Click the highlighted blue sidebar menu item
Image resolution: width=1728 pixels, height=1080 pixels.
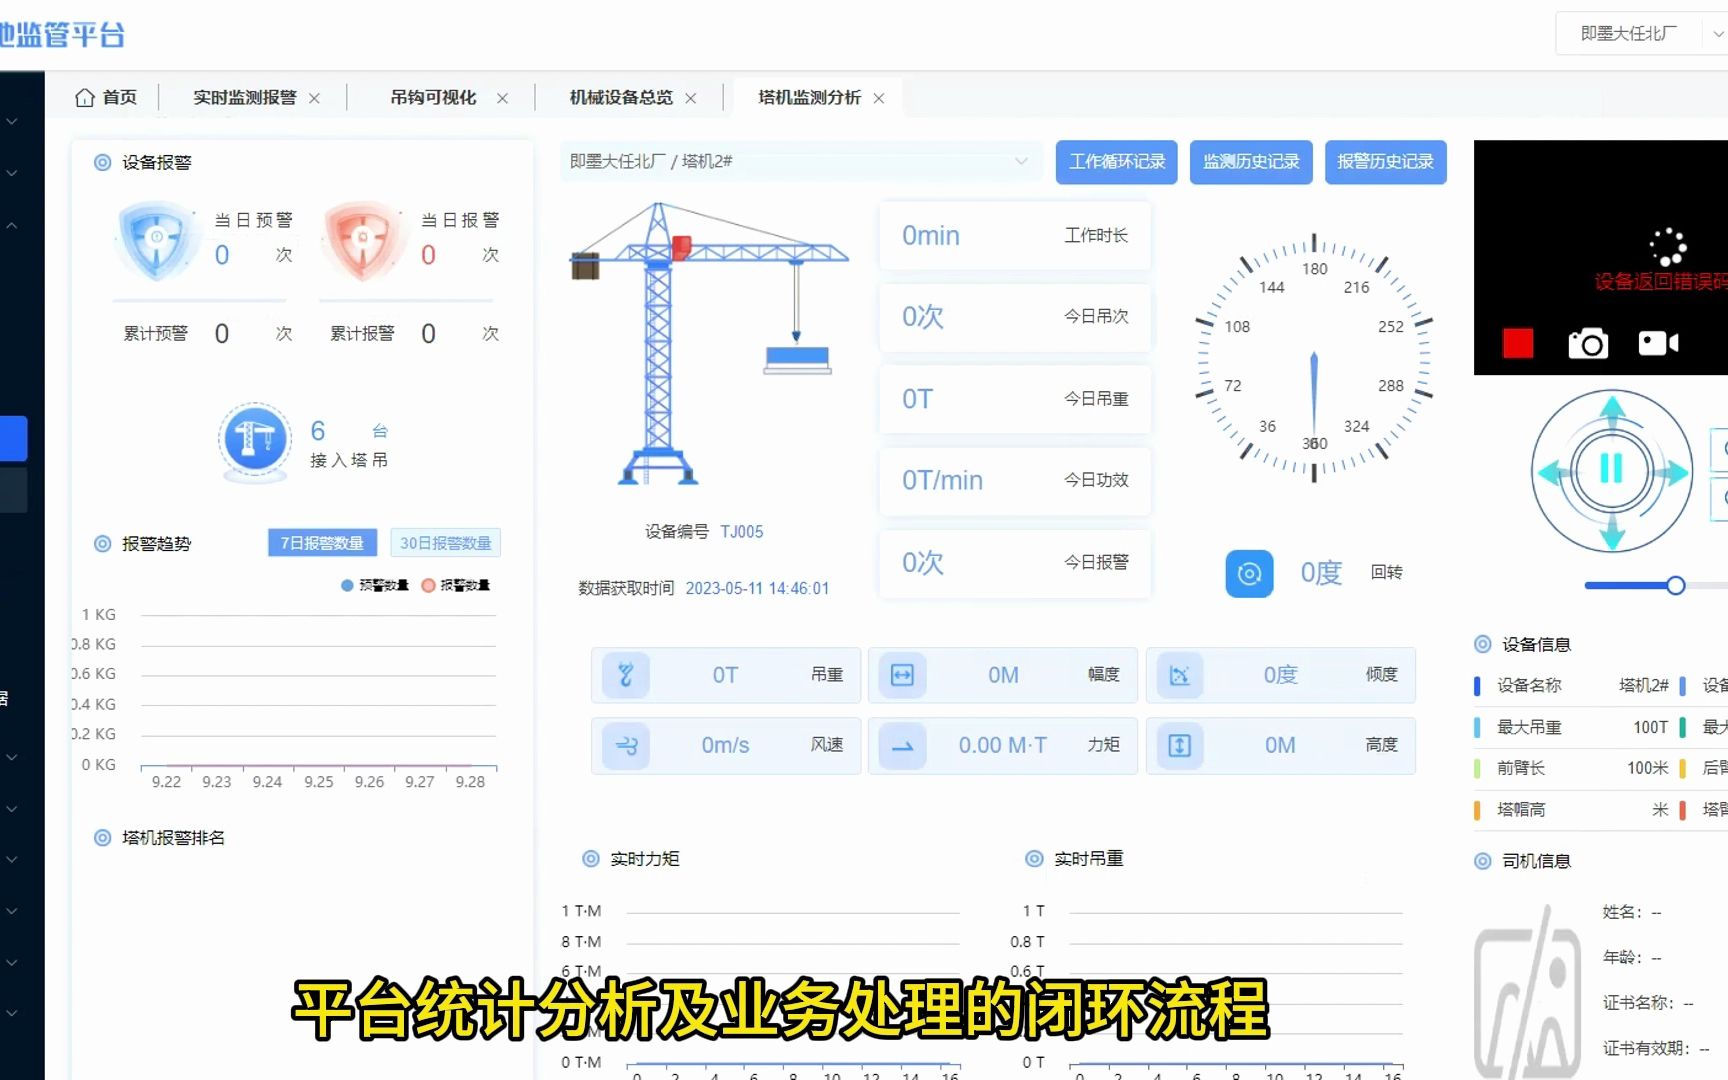click(13, 438)
